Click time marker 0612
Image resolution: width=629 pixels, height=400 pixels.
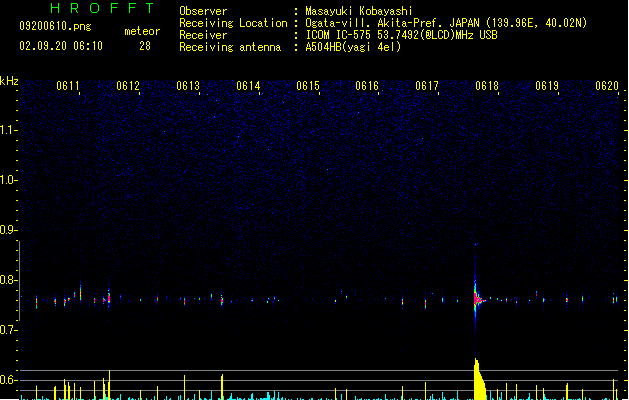[x=128, y=86]
